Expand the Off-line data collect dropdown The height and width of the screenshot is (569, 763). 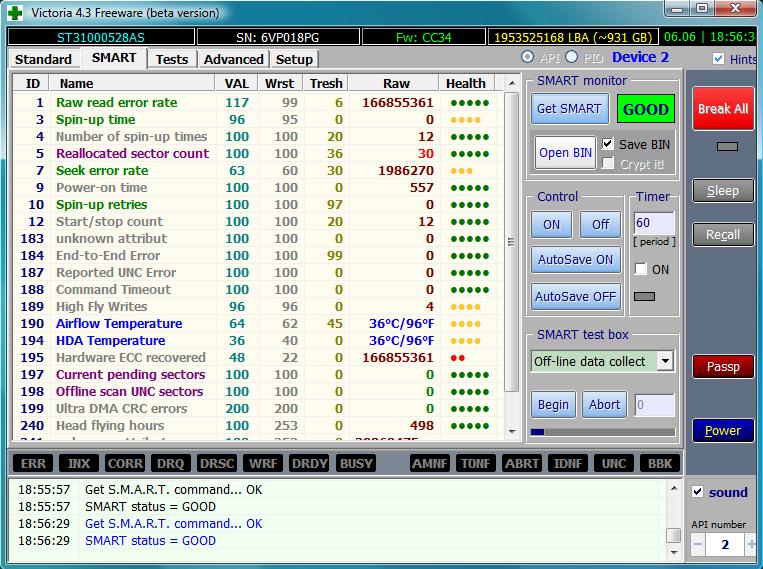(x=665, y=361)
